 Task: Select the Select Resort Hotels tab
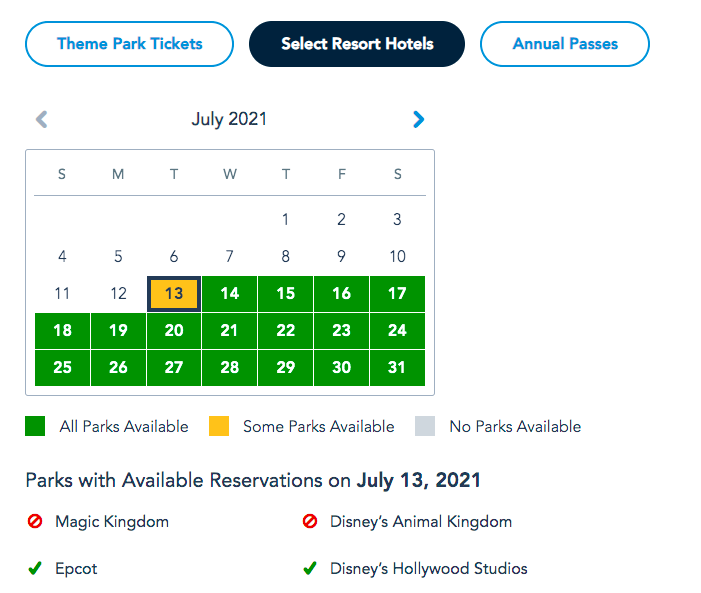pyautogui.click(x=357, y=44)
